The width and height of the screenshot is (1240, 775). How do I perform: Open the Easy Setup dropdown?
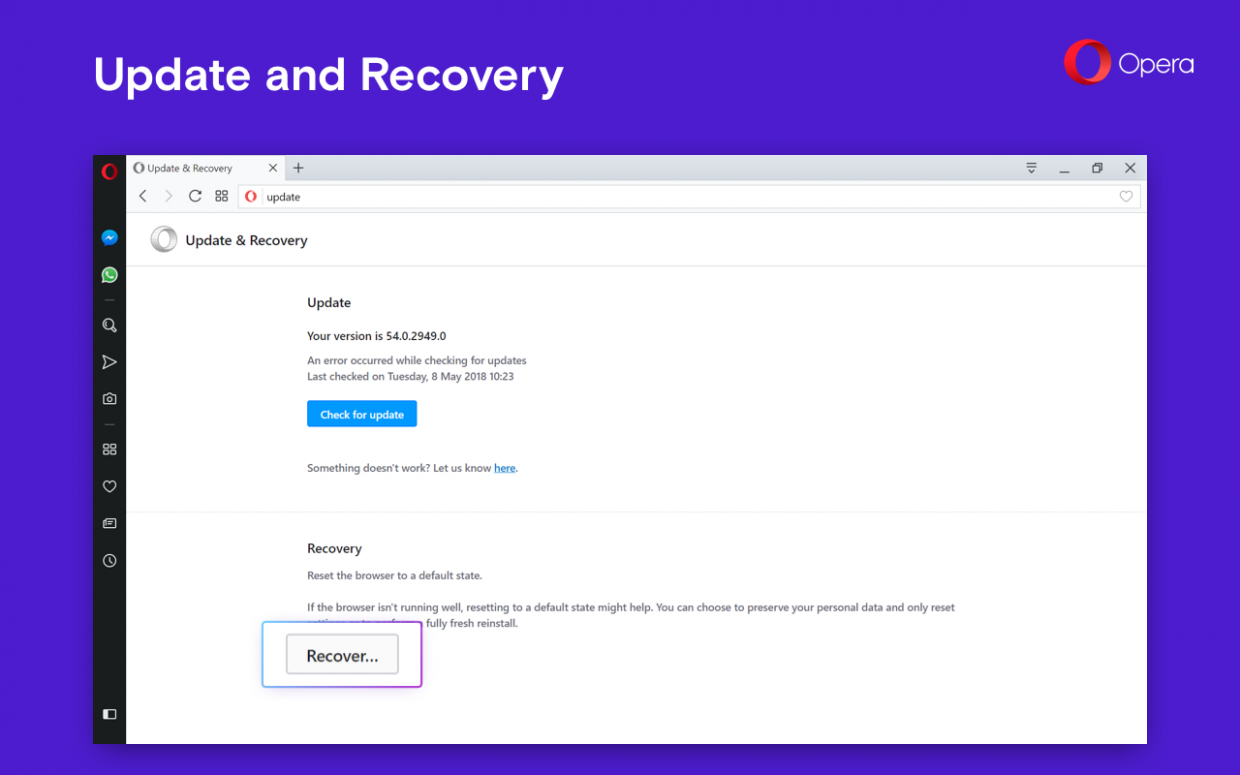click(x=1031, y=168)
